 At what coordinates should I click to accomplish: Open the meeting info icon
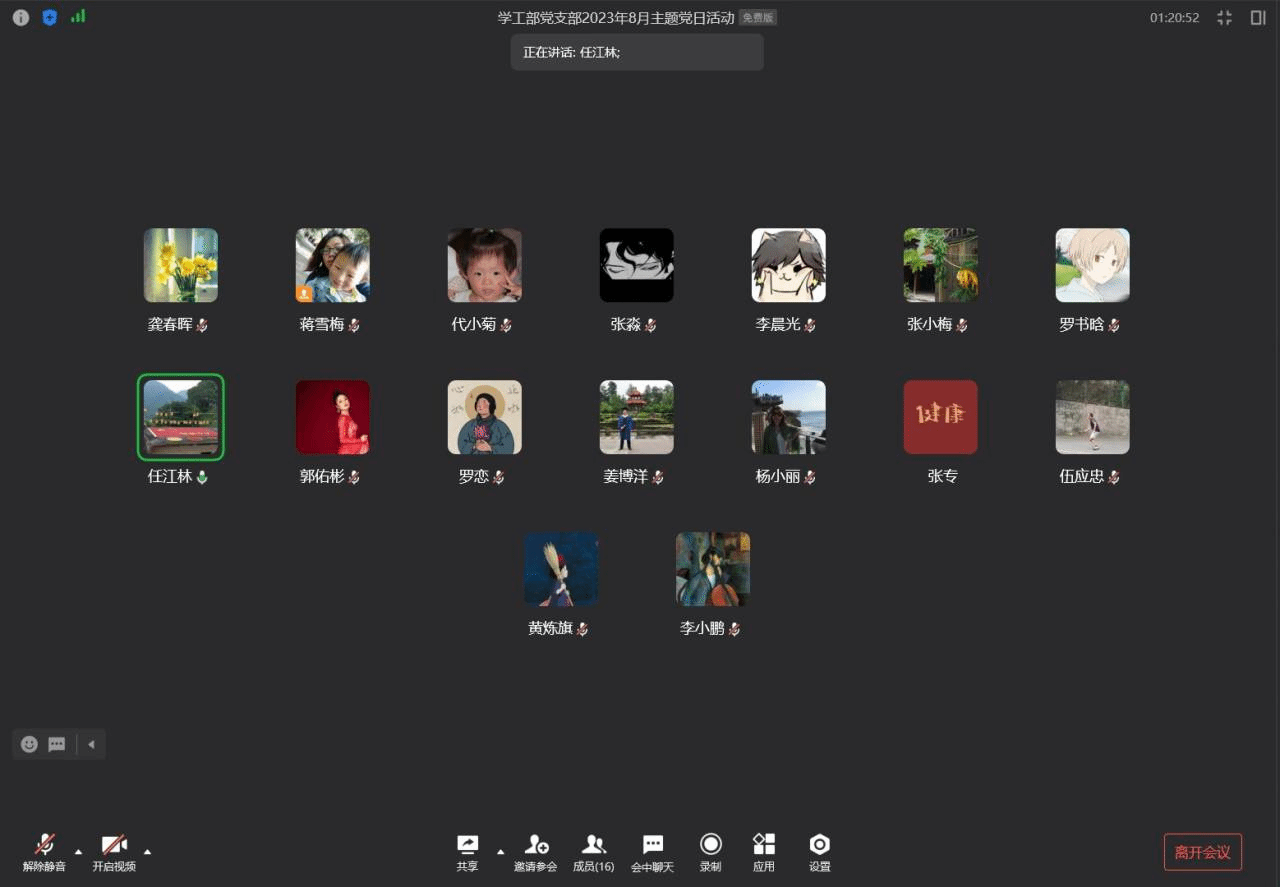(x=21, y=17)
